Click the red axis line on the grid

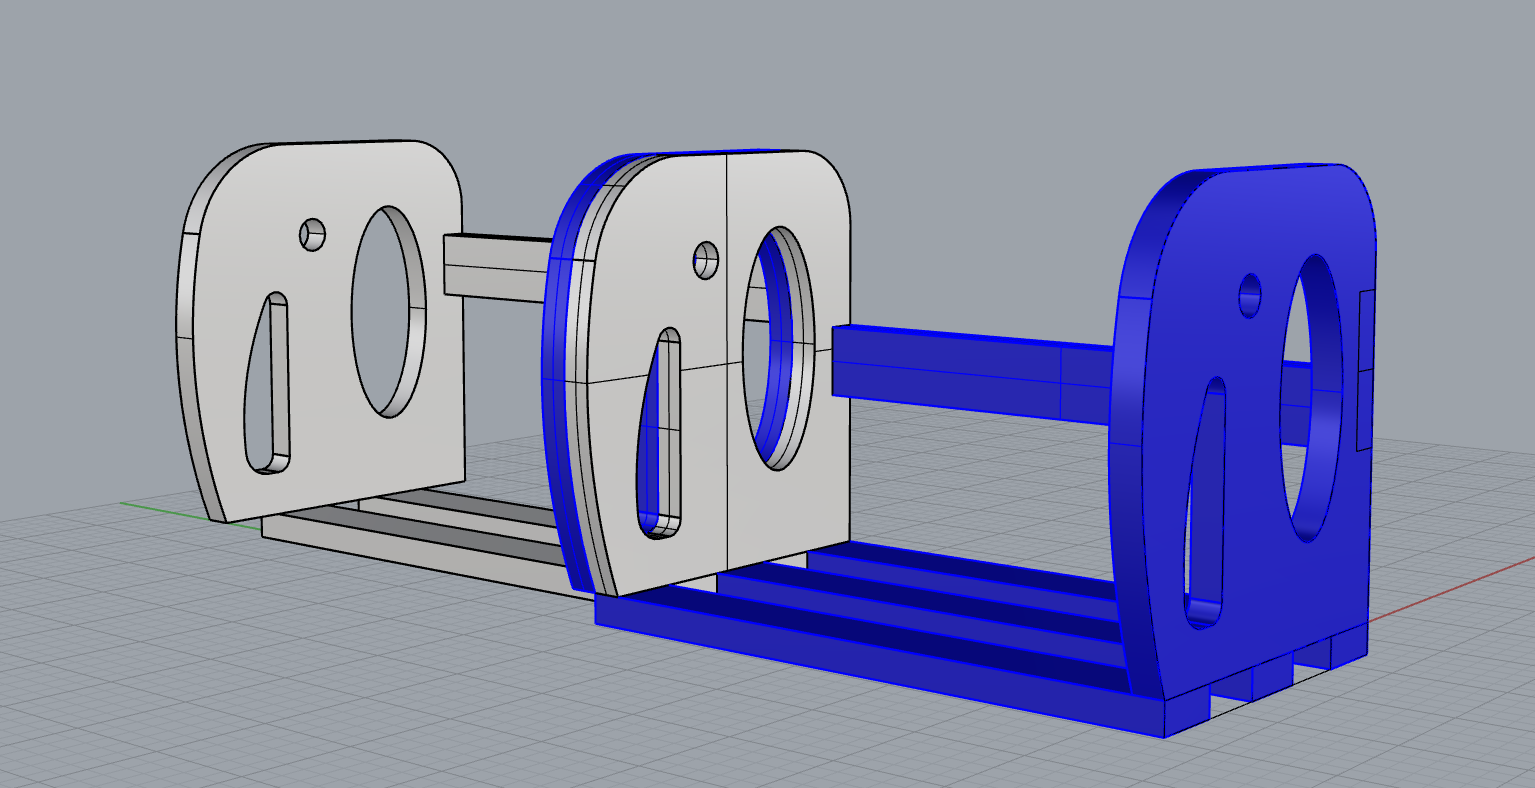[x=1450, y=592]
